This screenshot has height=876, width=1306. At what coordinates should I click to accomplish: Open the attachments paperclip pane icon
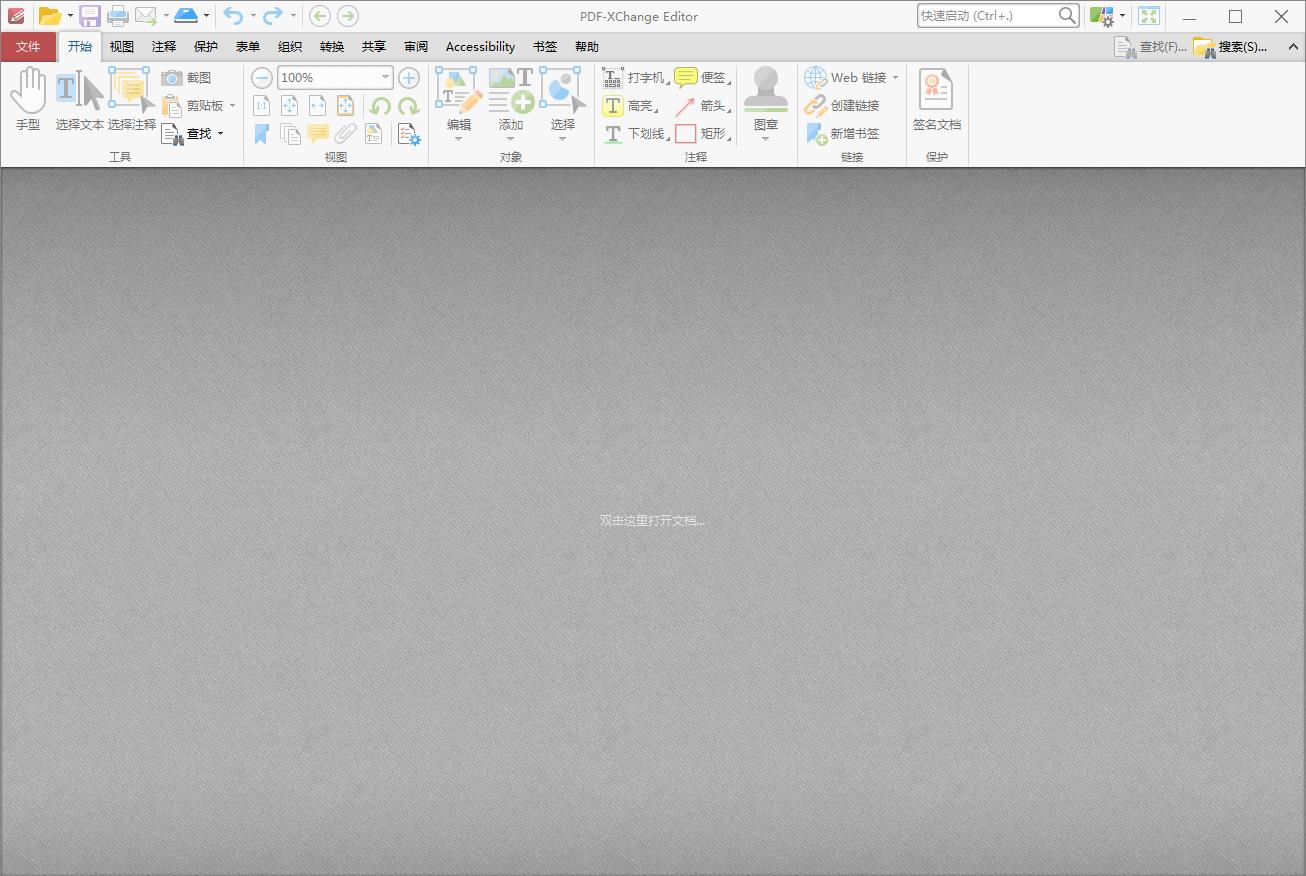(x=346, y=134)
